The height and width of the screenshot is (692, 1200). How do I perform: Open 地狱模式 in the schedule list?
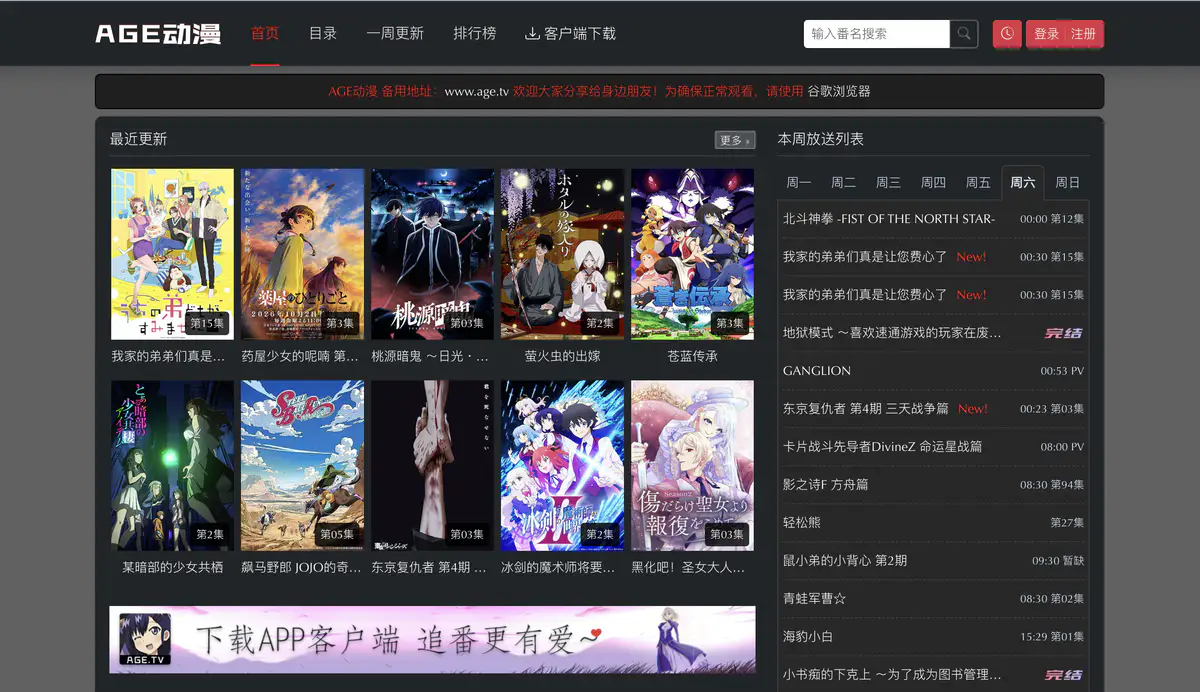(892, 333)
